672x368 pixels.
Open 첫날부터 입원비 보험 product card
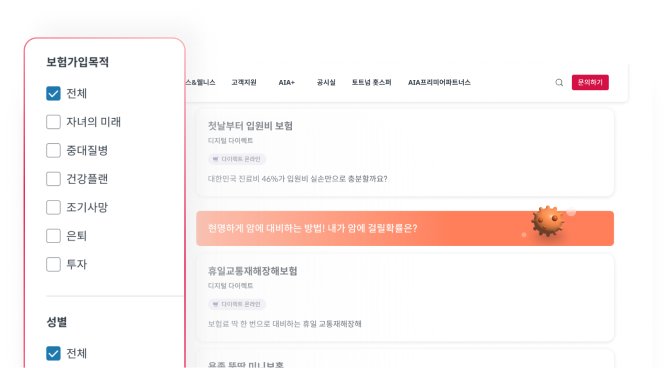tap(405, 153)
